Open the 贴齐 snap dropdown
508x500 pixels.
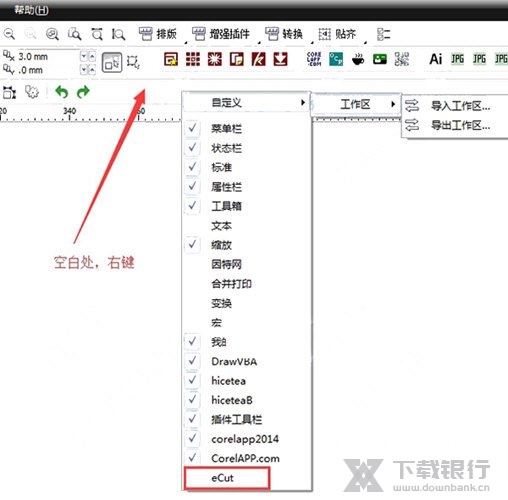[337, 34]
